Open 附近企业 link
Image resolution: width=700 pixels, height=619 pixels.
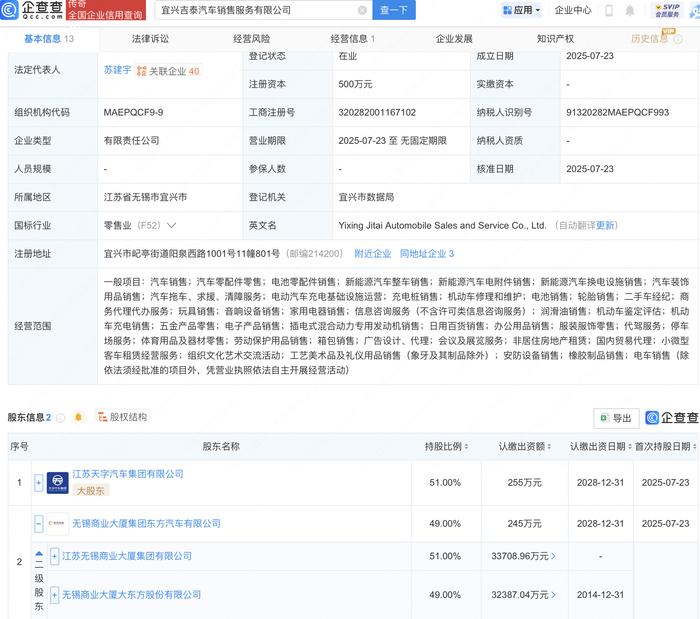point(372,254)
